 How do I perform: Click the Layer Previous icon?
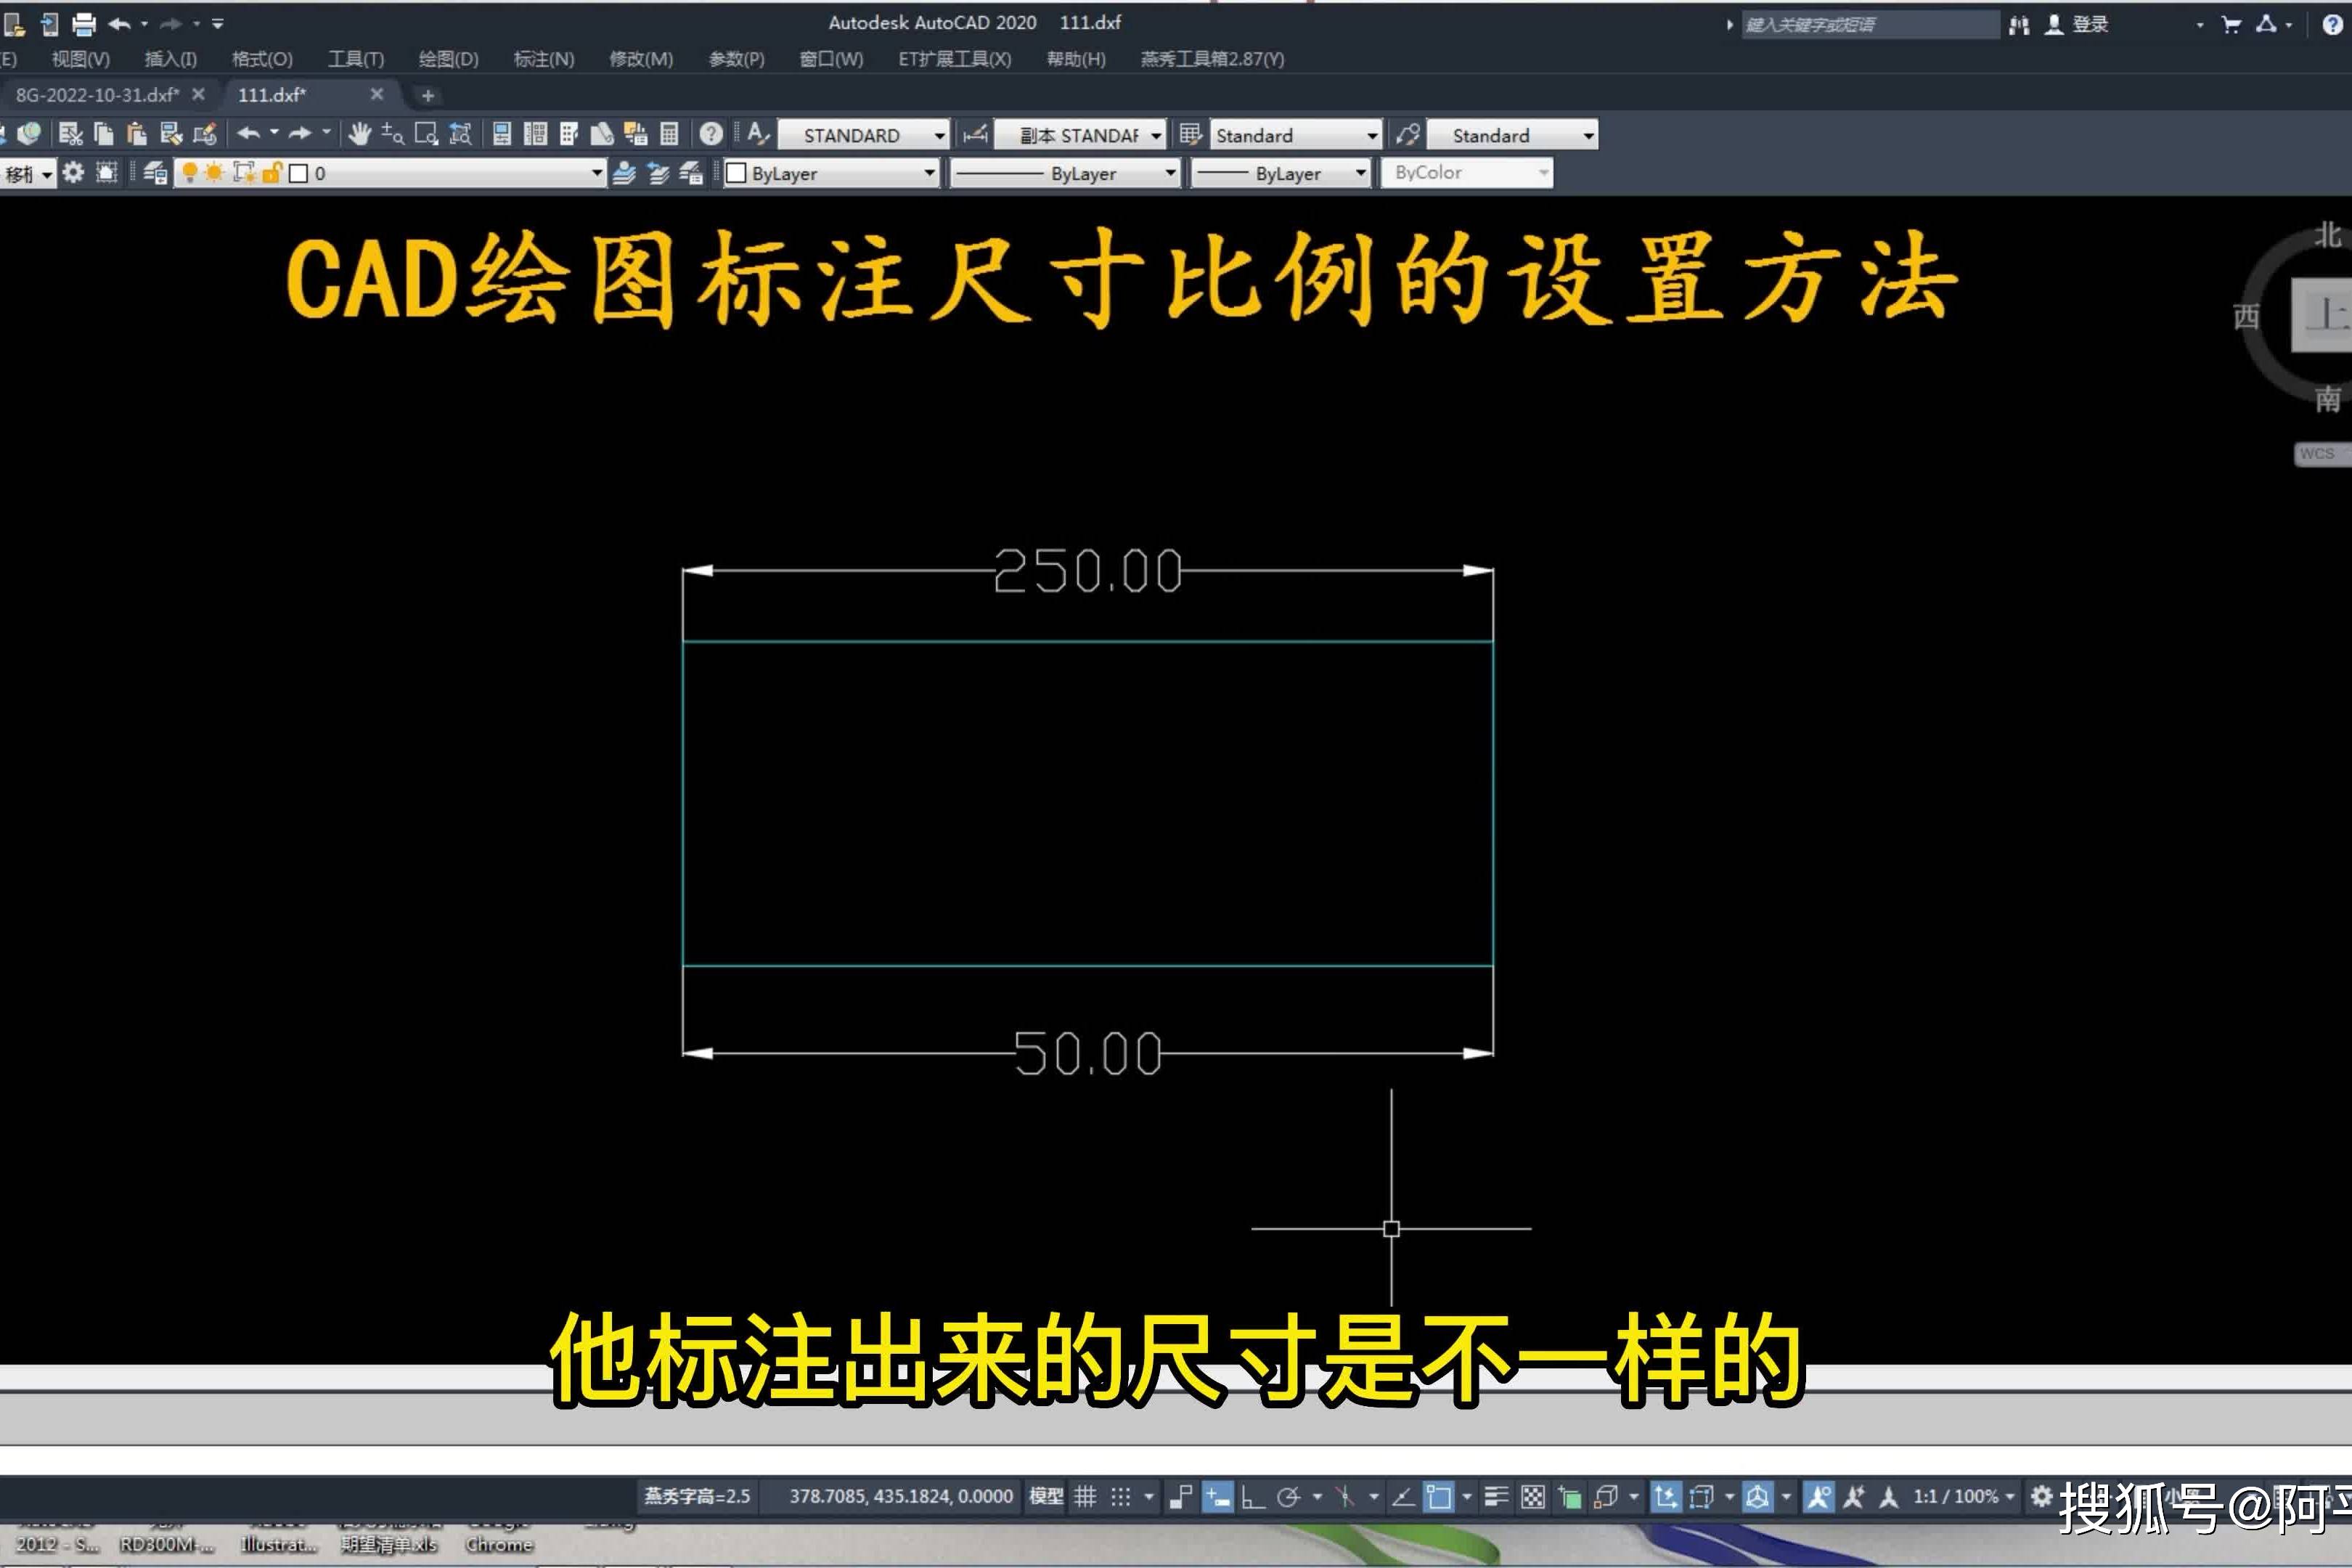pyautogui.click(x=658, y=173)
